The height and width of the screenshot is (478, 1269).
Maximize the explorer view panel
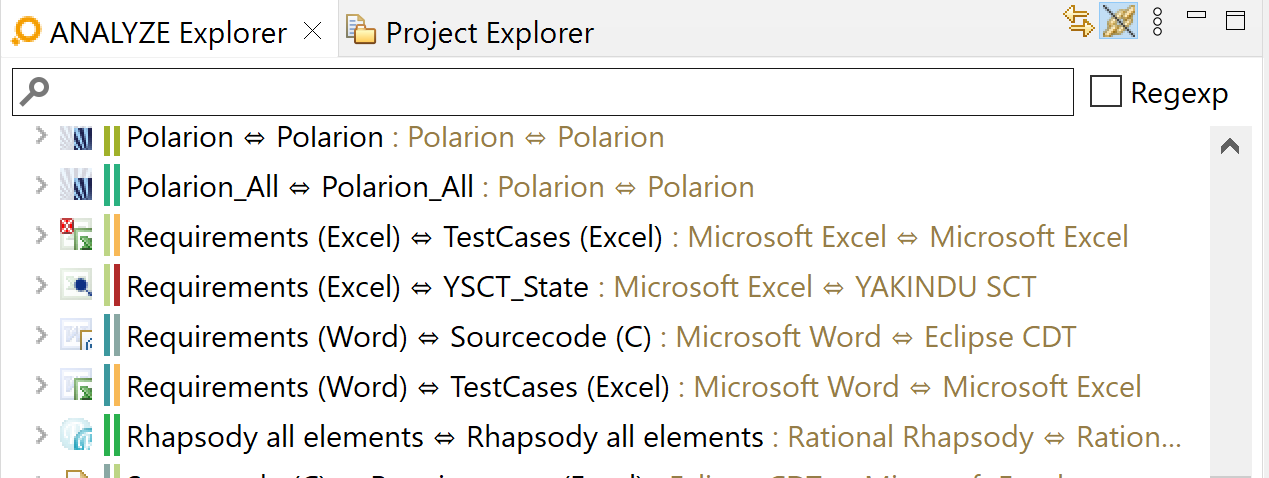coord(1235,20)
